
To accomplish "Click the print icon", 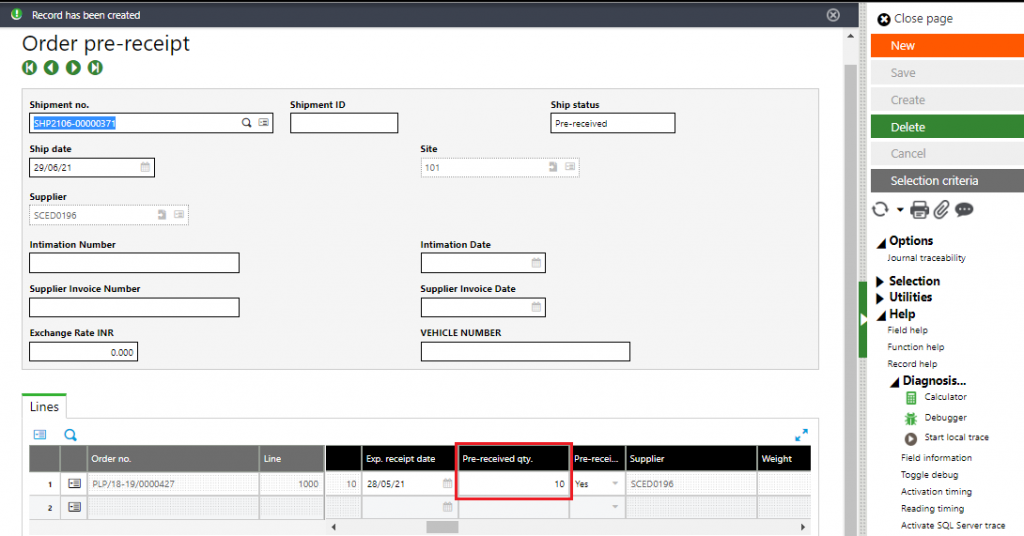I will 920,210.
